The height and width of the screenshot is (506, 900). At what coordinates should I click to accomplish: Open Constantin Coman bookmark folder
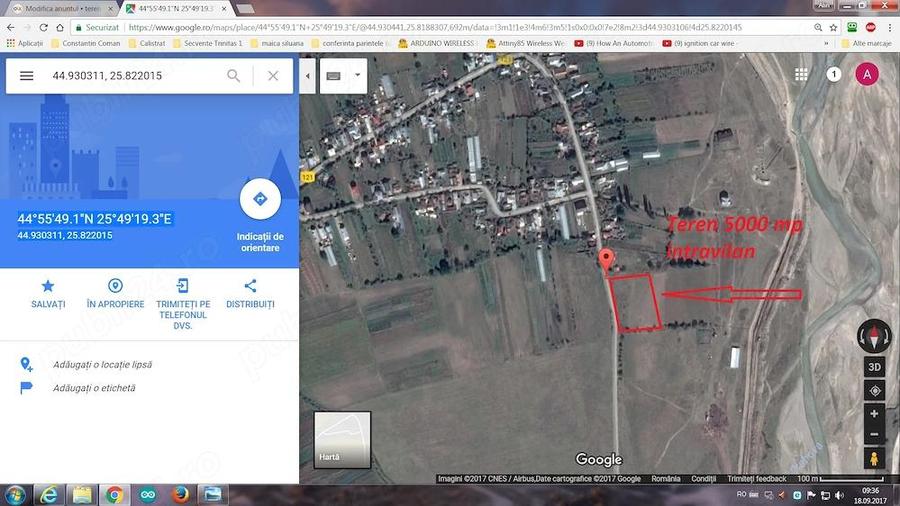pyautogui.click(x=86, y=43)
